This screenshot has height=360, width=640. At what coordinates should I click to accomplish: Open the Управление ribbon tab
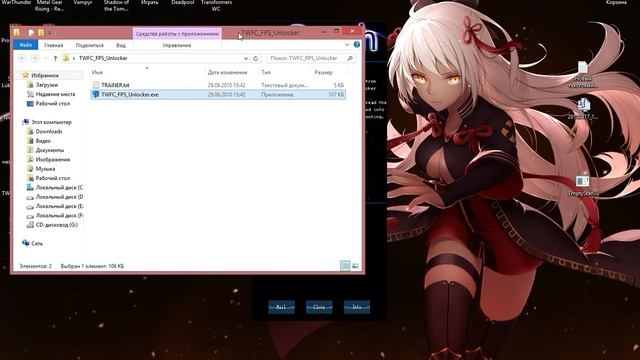point(177,45)
